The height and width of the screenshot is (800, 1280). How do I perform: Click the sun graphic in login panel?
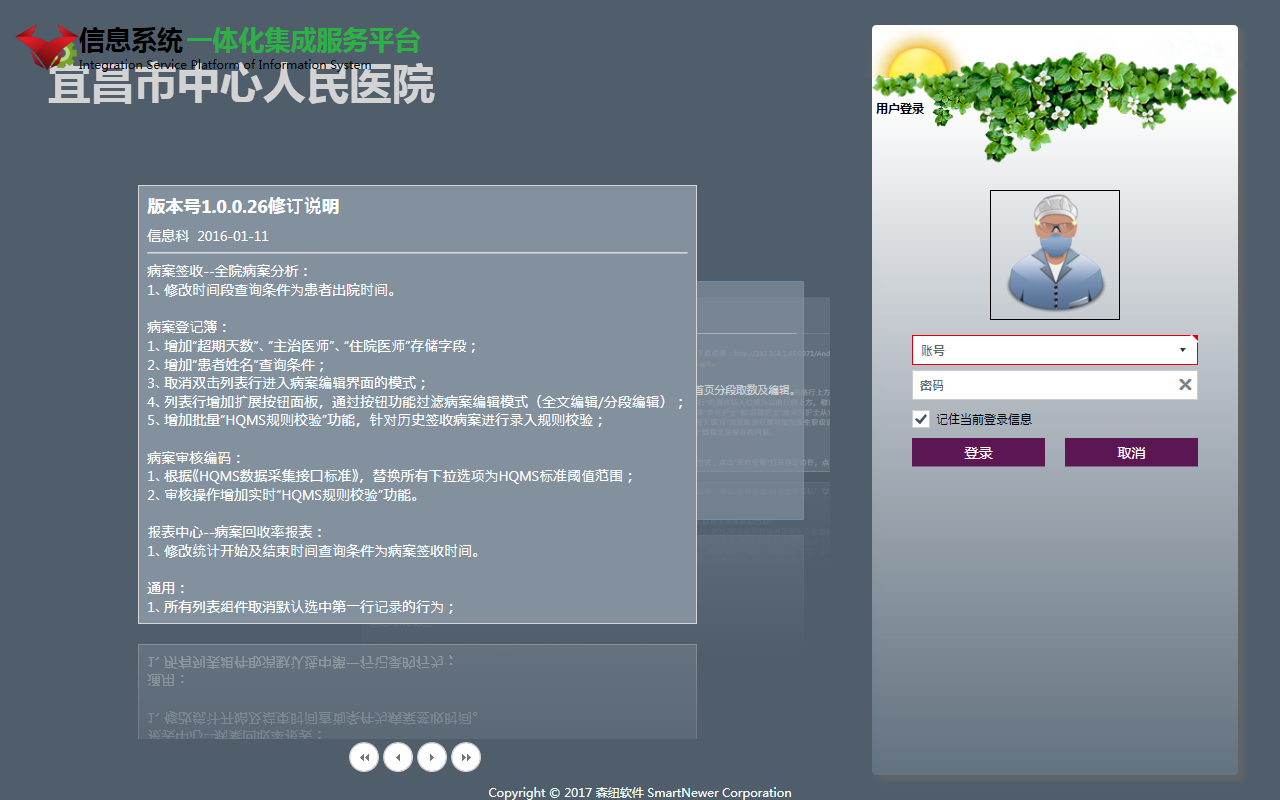[917, 66]
